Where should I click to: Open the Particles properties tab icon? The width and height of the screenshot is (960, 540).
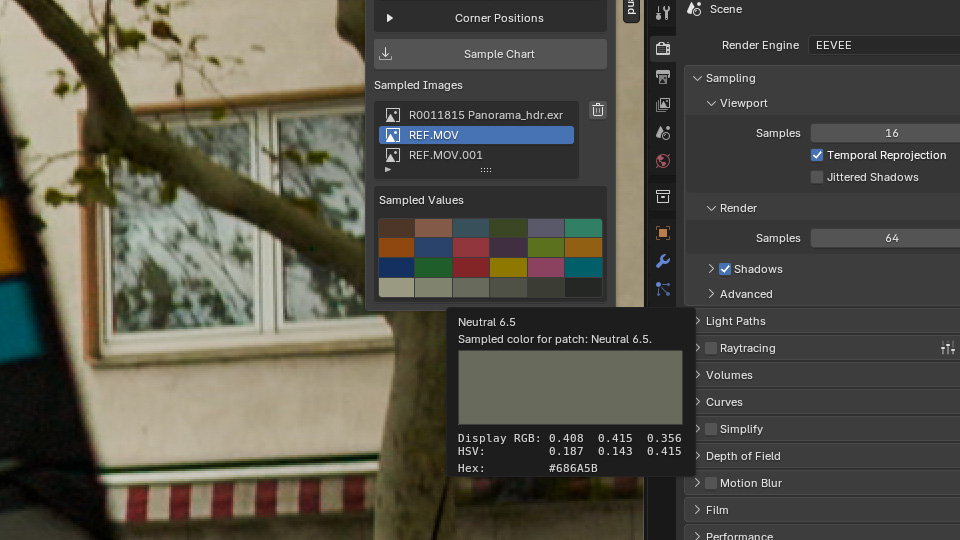tap(662, 289)
